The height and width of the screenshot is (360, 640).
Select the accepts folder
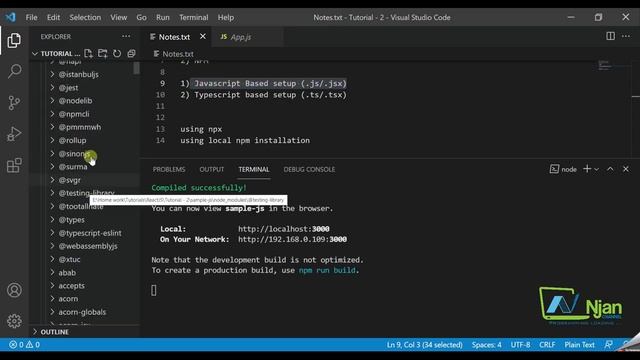coord(71,286)
